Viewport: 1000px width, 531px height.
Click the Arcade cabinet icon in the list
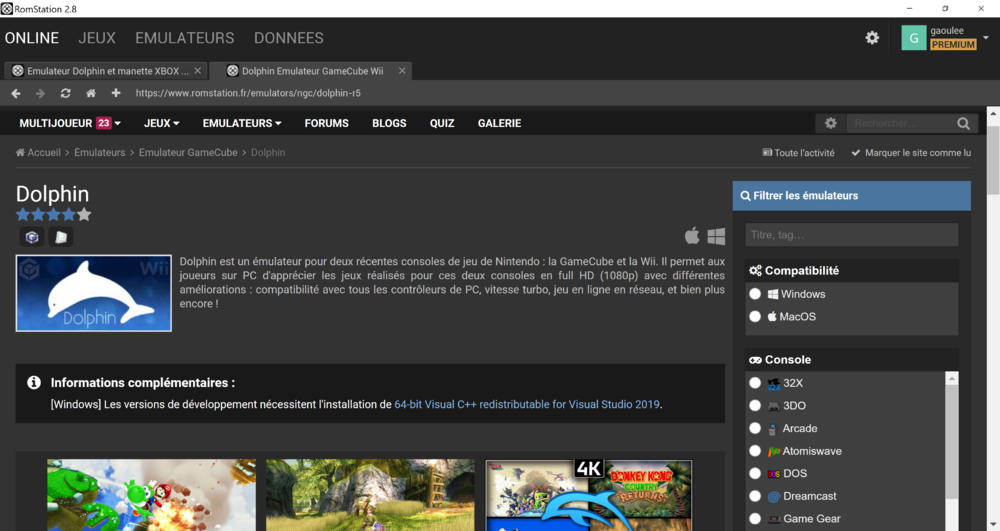point(773,429)
